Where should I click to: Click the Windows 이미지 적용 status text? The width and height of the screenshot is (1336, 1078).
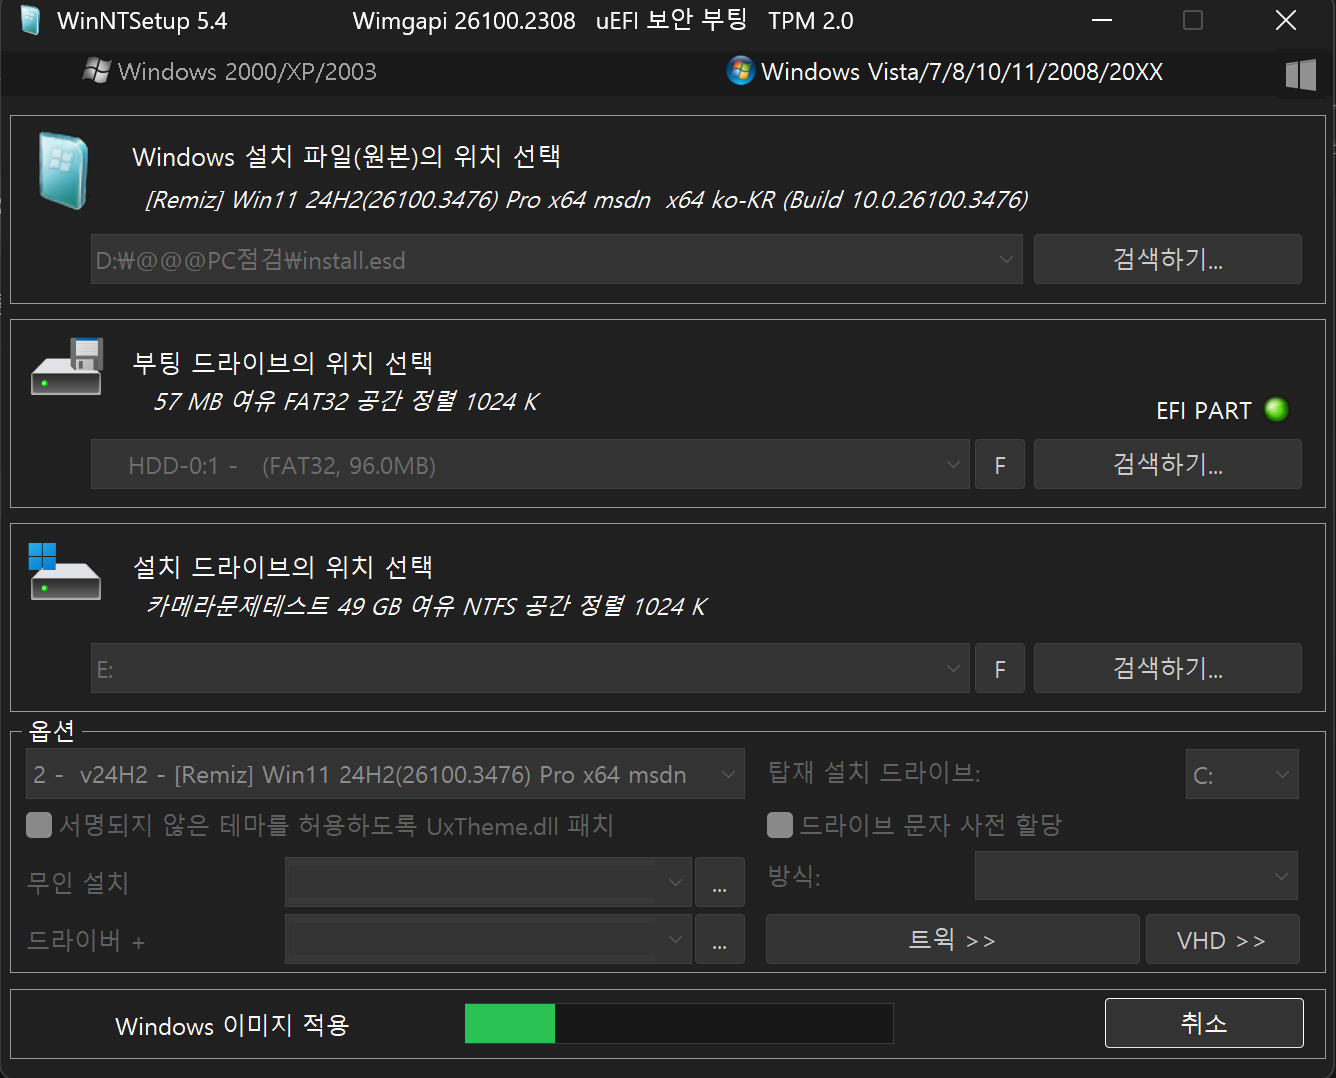[232, 1026]
